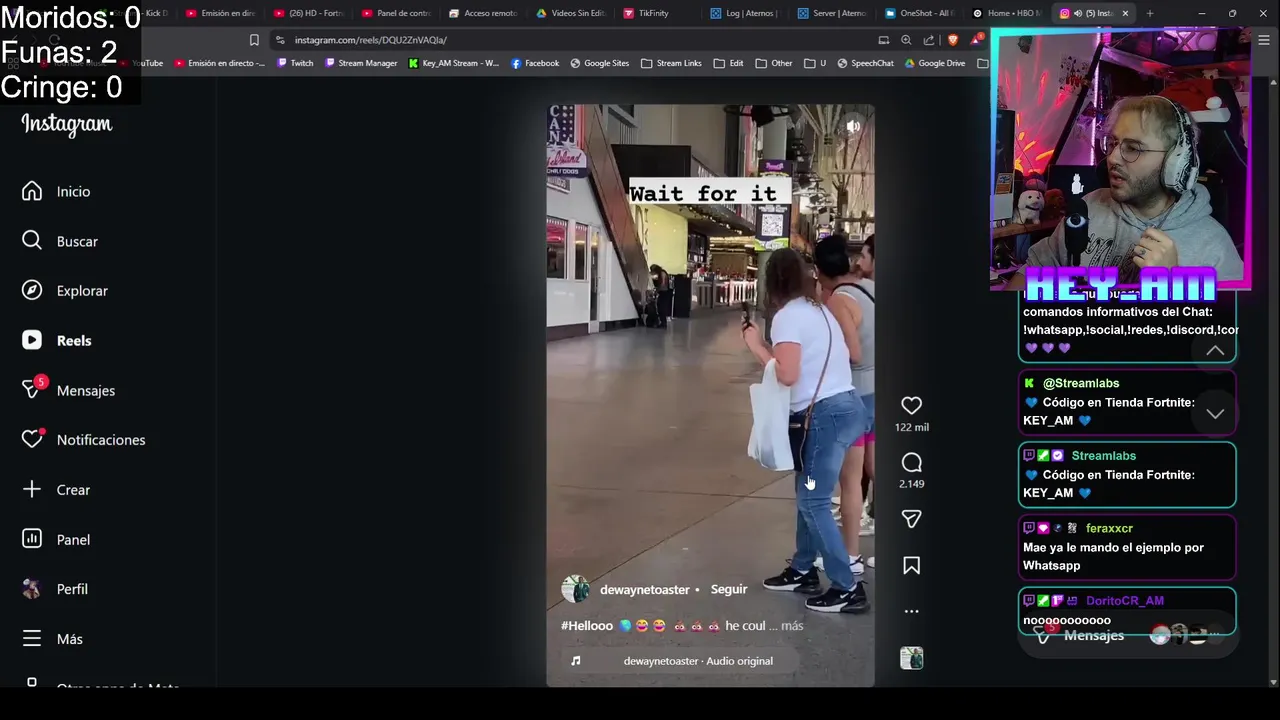Screen dimensions: 1280x720
Task: Follow dewaynetoaster with the Seguir button
Action: (729, 590)
